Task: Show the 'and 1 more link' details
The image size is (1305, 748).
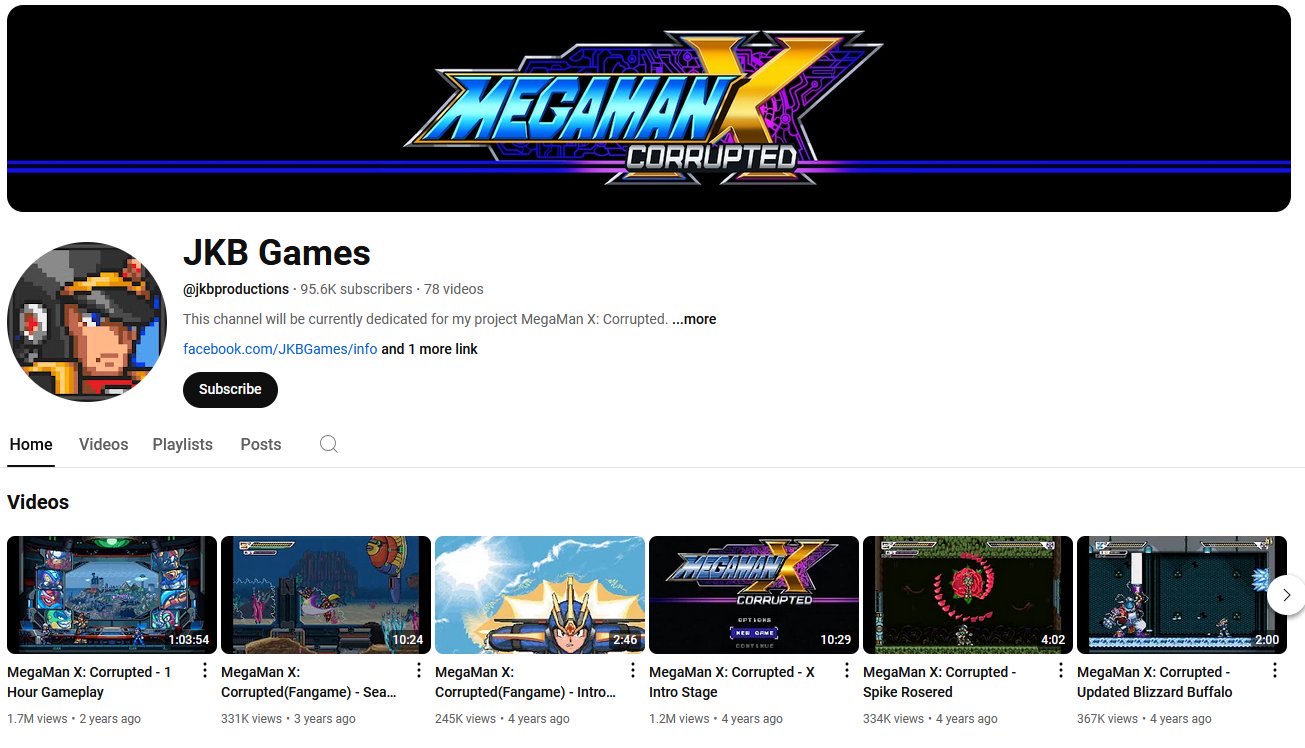Action: click(430, 349)
